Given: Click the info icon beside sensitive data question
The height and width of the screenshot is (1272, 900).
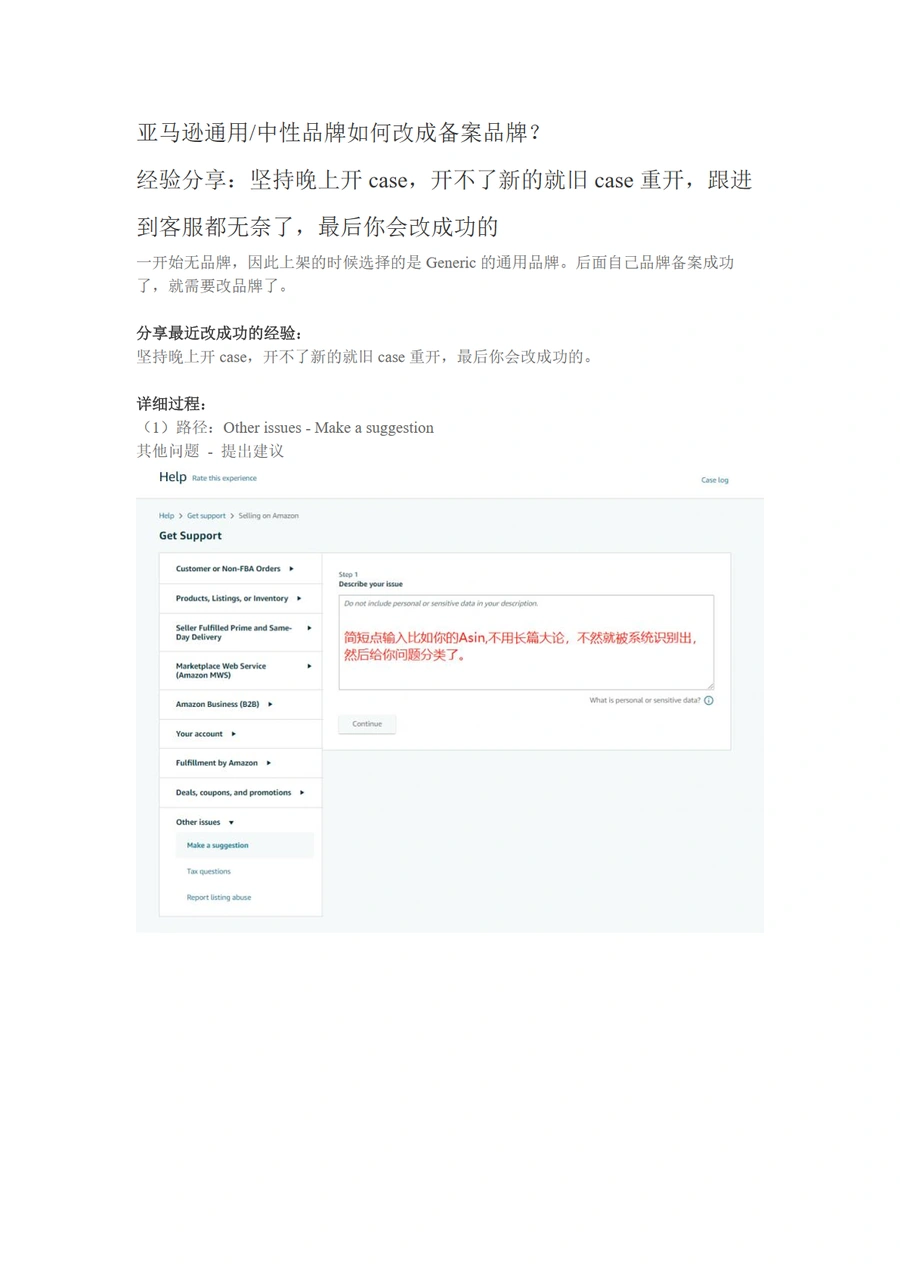Looking at the screenshot, I should pos(709,701).
